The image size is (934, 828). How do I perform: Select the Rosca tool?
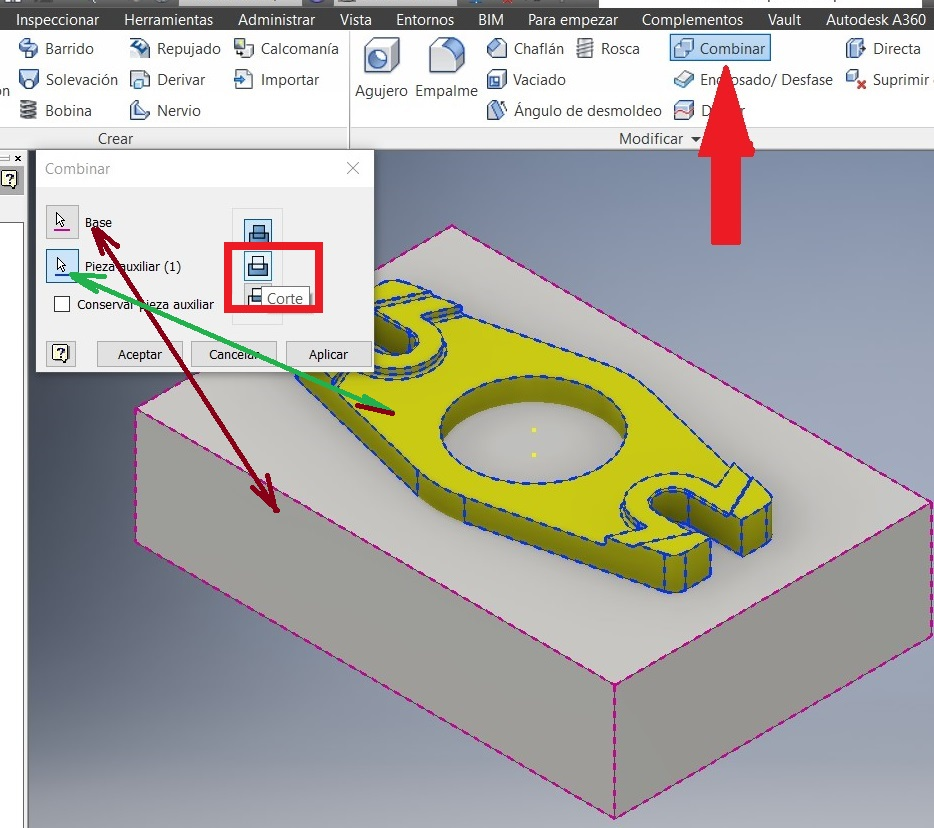pos(608,48)
